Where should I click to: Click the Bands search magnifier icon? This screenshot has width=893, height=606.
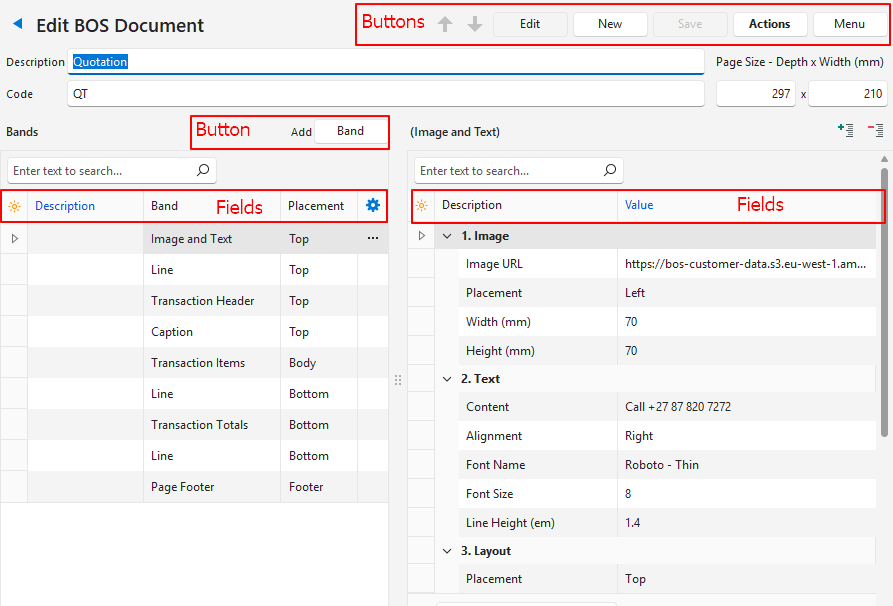click(x=203, y=171)
